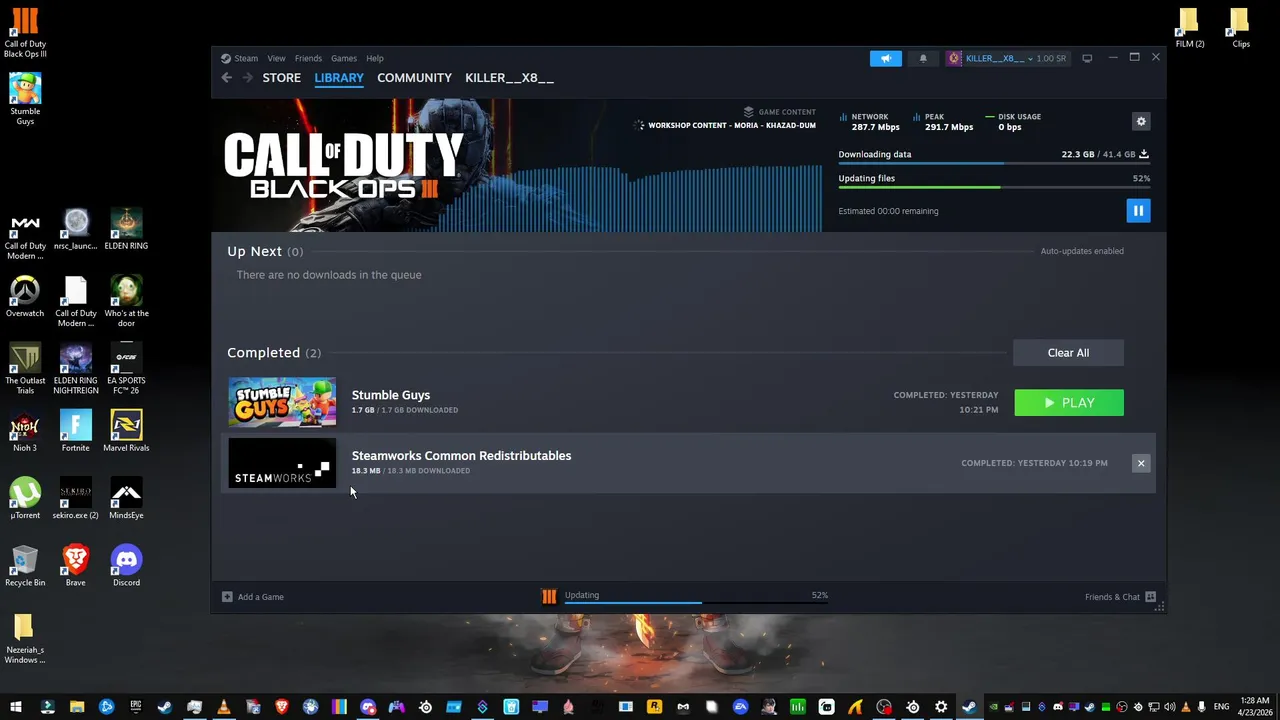Open the Windows Start menu
Screen dimensions: 1280x720
[15, 707]
